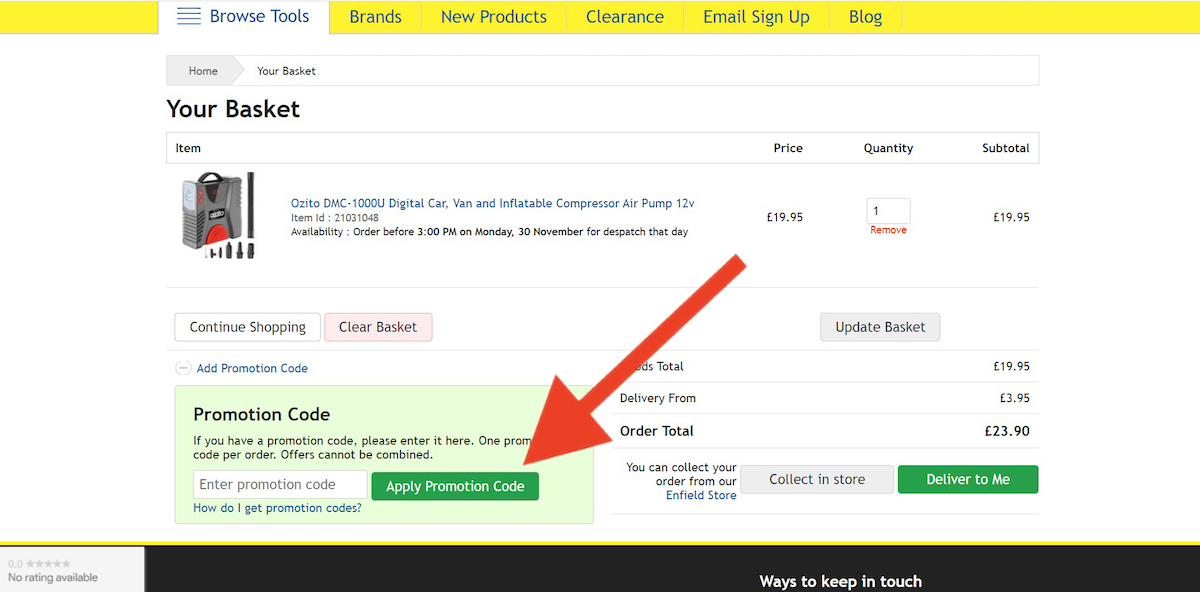Image resolution: width=1200 pixels, height=592 pixels.
Task: Click the Ways to keep in touch heading
Action: (x=840, y=581)
